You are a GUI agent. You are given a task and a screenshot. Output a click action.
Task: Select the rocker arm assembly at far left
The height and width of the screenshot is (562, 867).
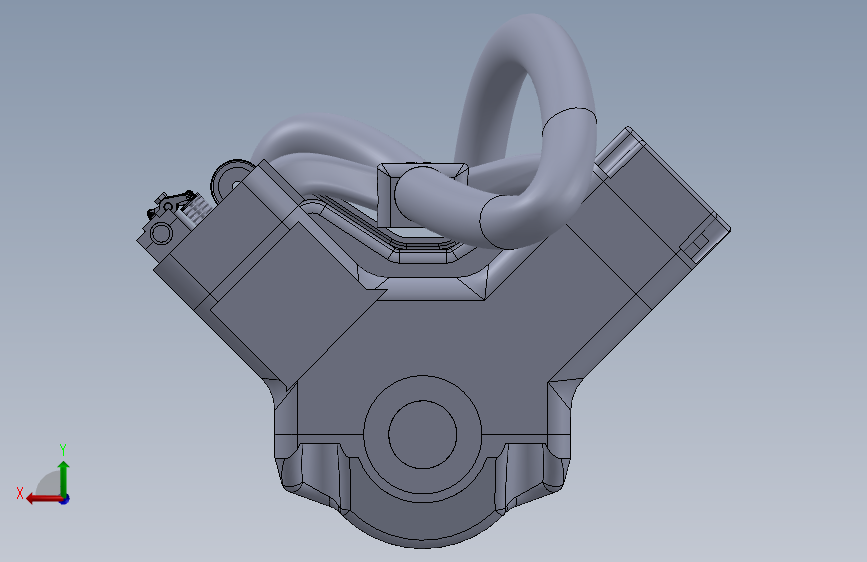(x=173, y=207)
